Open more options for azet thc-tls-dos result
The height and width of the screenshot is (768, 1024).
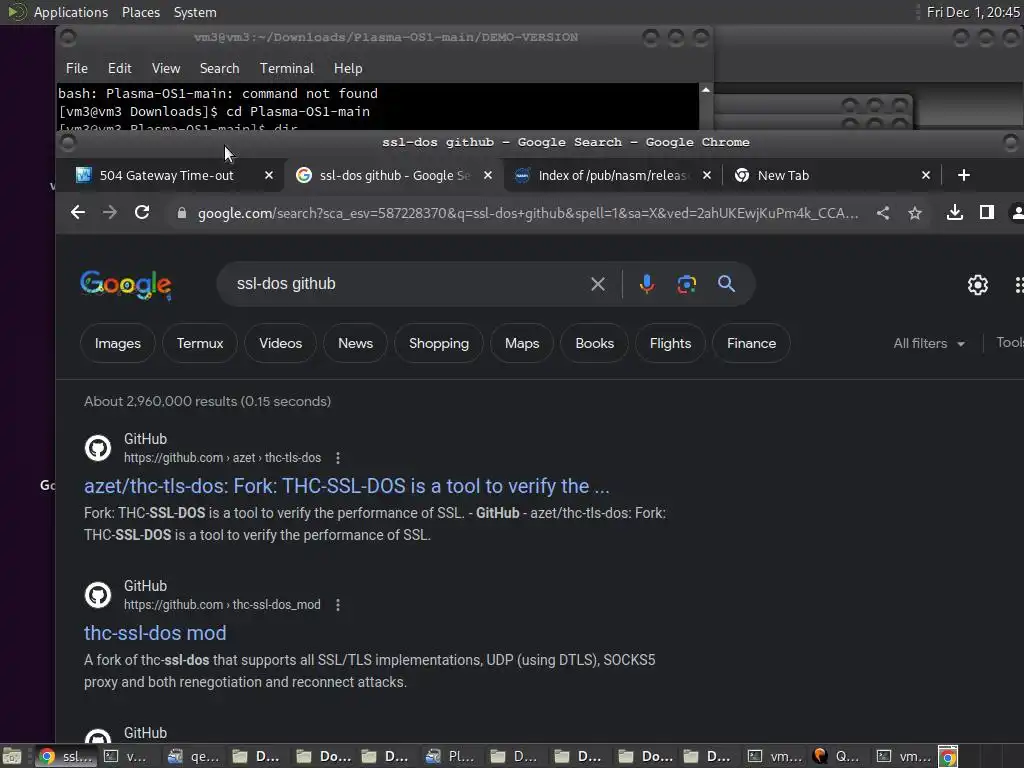click(338, 458)
